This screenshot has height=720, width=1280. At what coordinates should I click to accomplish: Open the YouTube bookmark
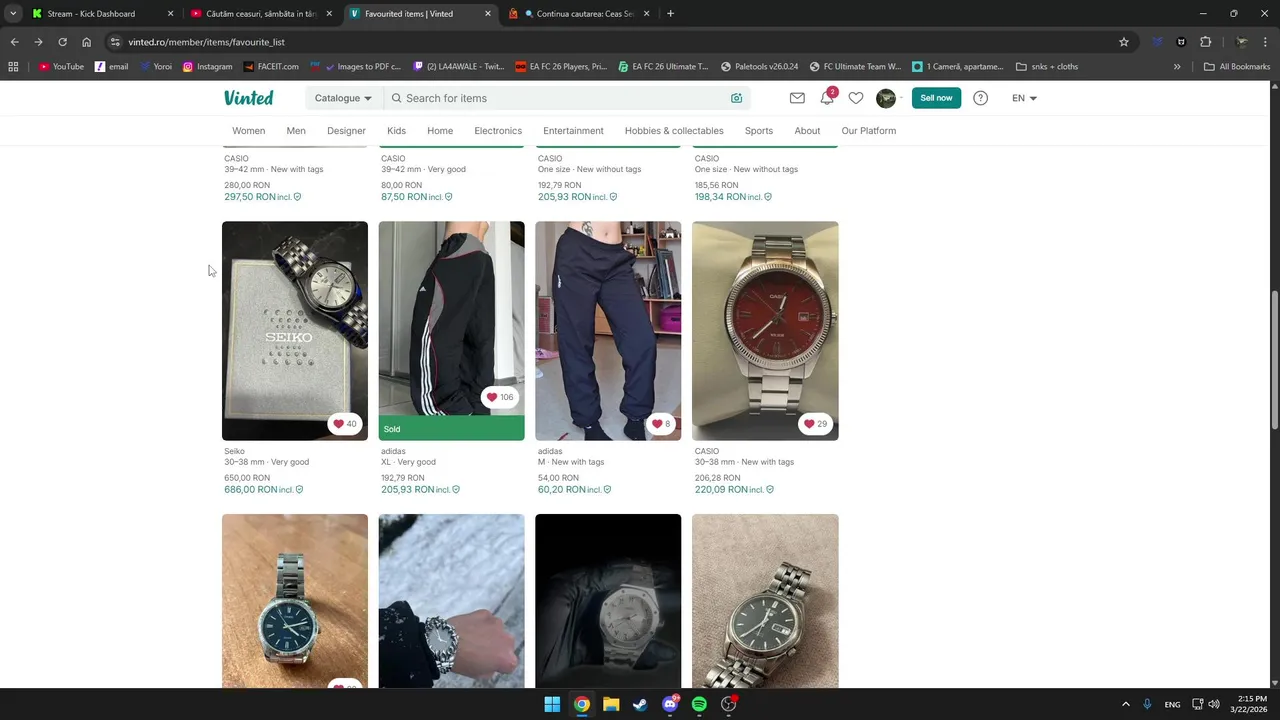pos(61,67)
